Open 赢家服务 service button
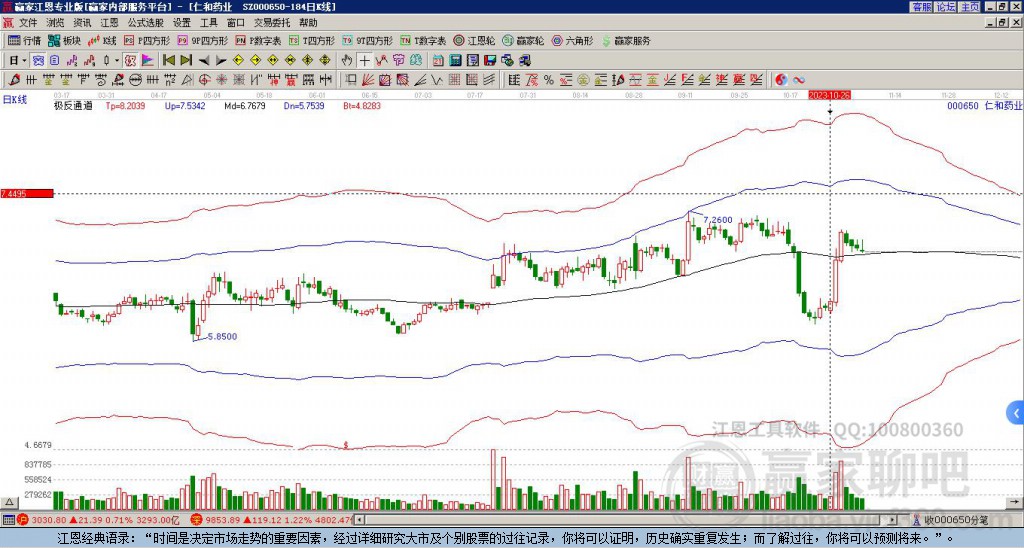 (626, 40)
